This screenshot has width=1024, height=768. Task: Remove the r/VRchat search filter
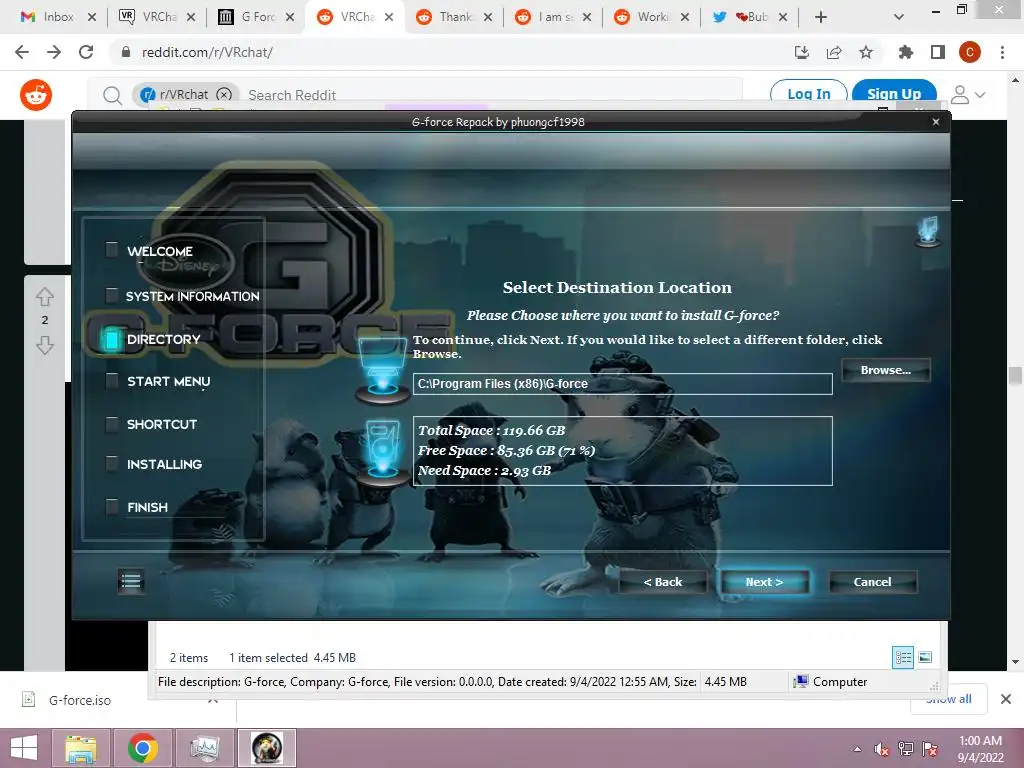coord(224,95)
